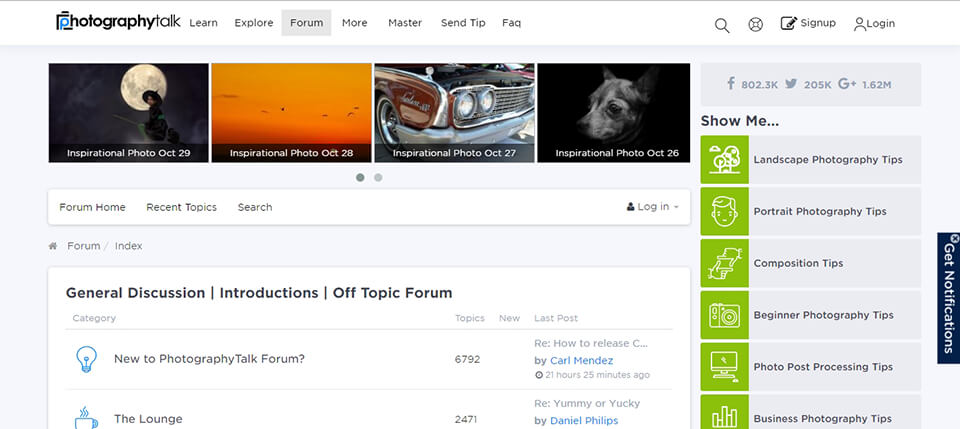Open the More menu in navigation
Image resolution: width=960 pixels, height=429 pixels.
354,23
